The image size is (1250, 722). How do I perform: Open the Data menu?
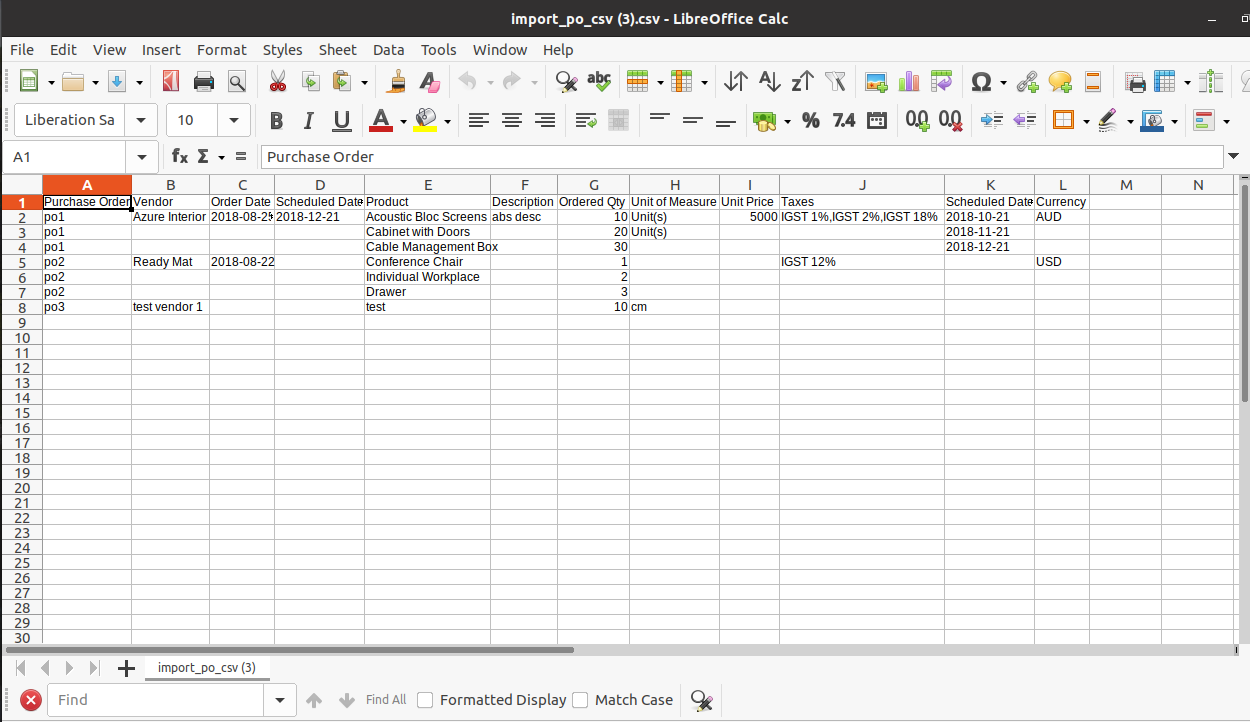pos(389,49)
